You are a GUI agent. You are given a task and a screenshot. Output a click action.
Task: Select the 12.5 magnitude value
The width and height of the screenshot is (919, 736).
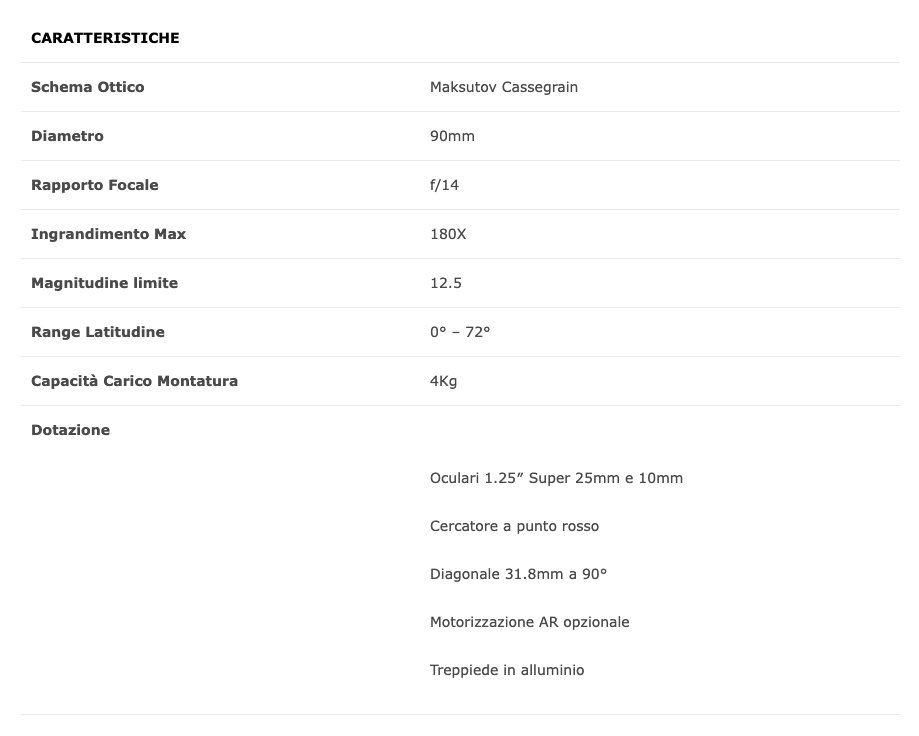(x=445, y=283)
